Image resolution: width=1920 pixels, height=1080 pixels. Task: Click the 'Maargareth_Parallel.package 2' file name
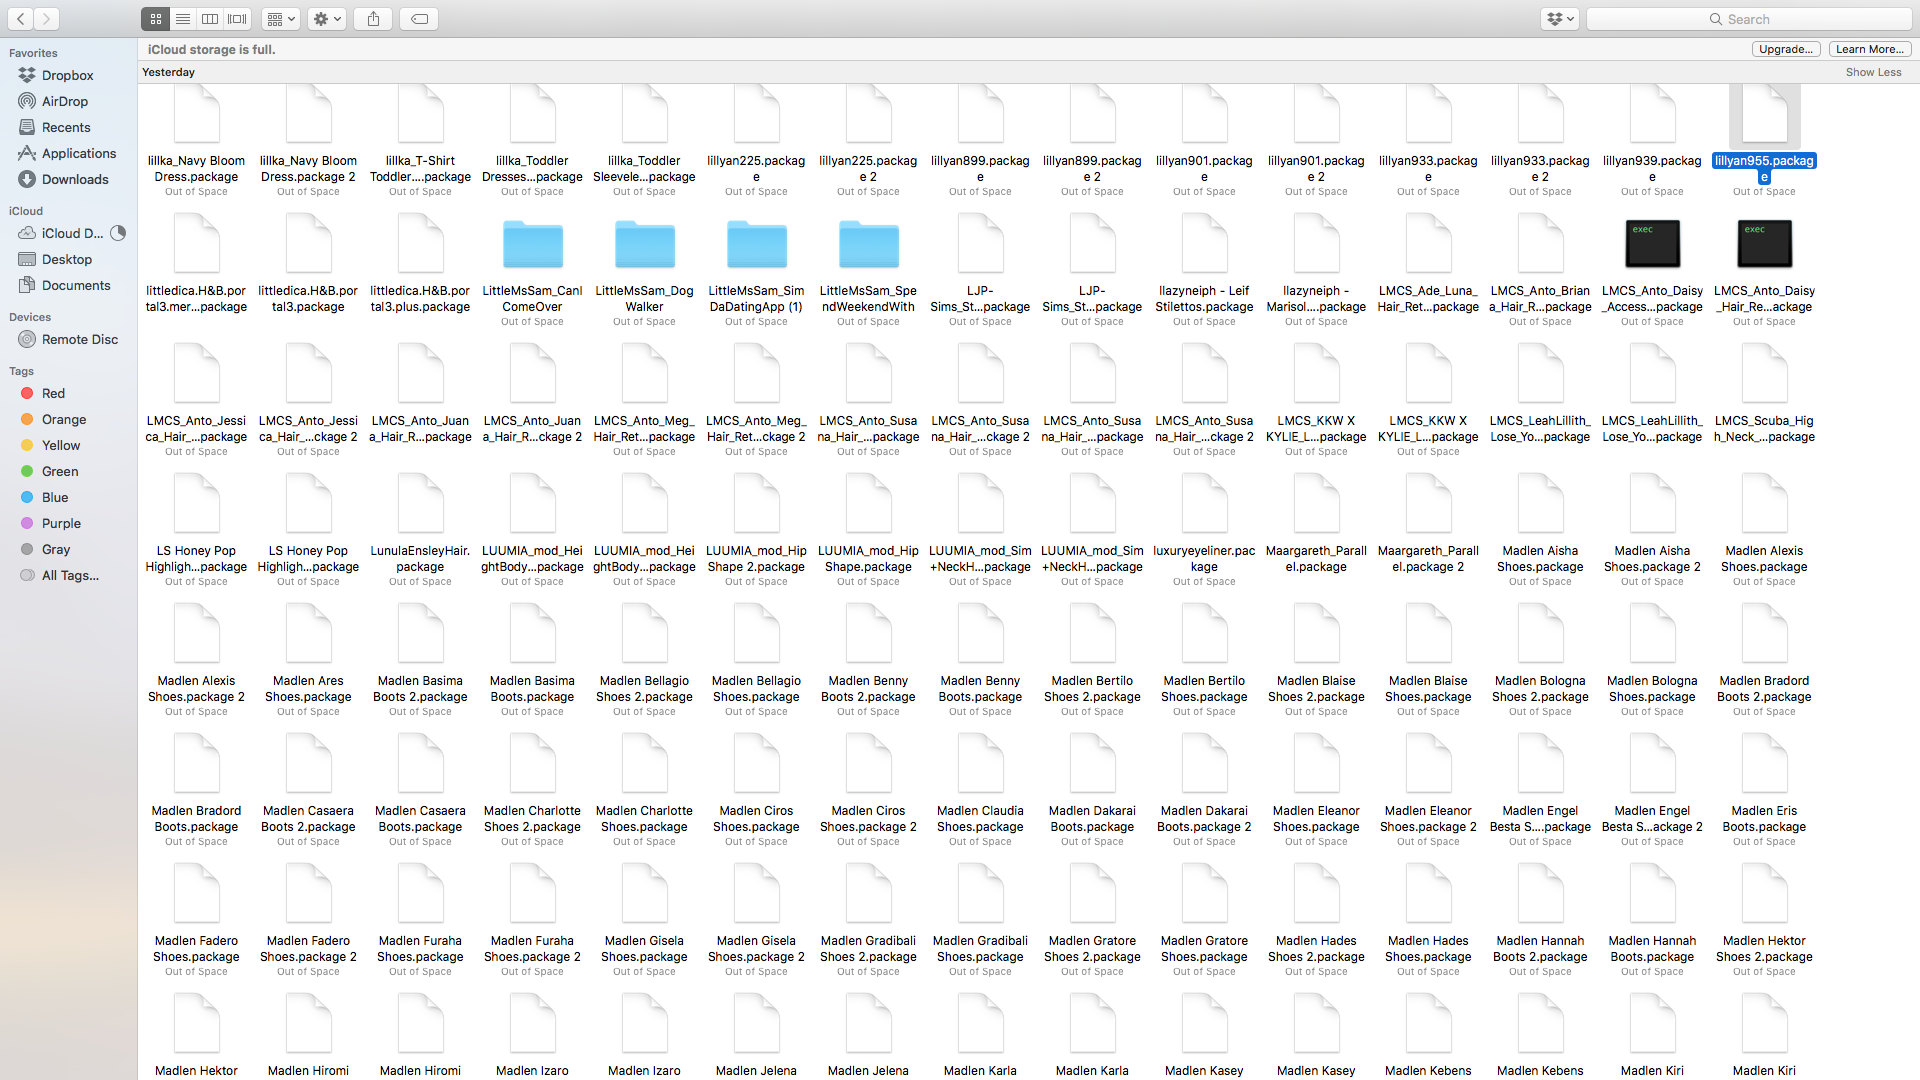pos(1428,559)
